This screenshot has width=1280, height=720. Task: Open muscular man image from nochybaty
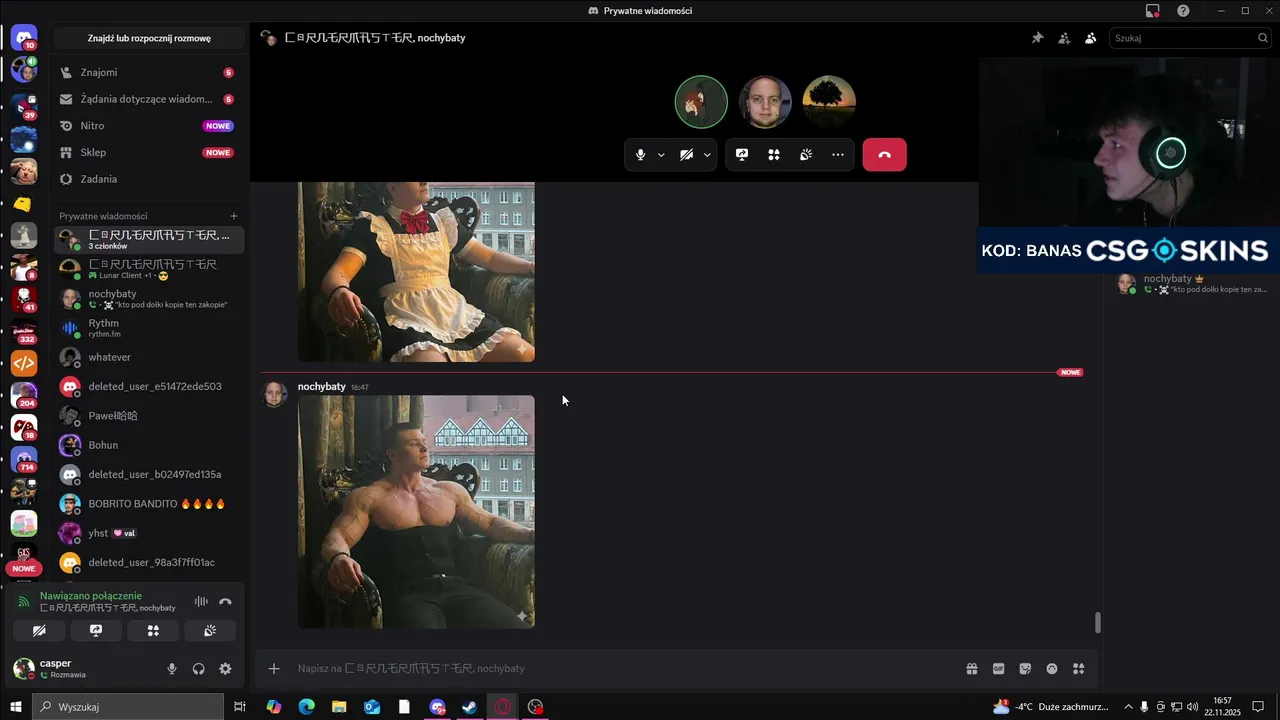click(x=416, y=512)
